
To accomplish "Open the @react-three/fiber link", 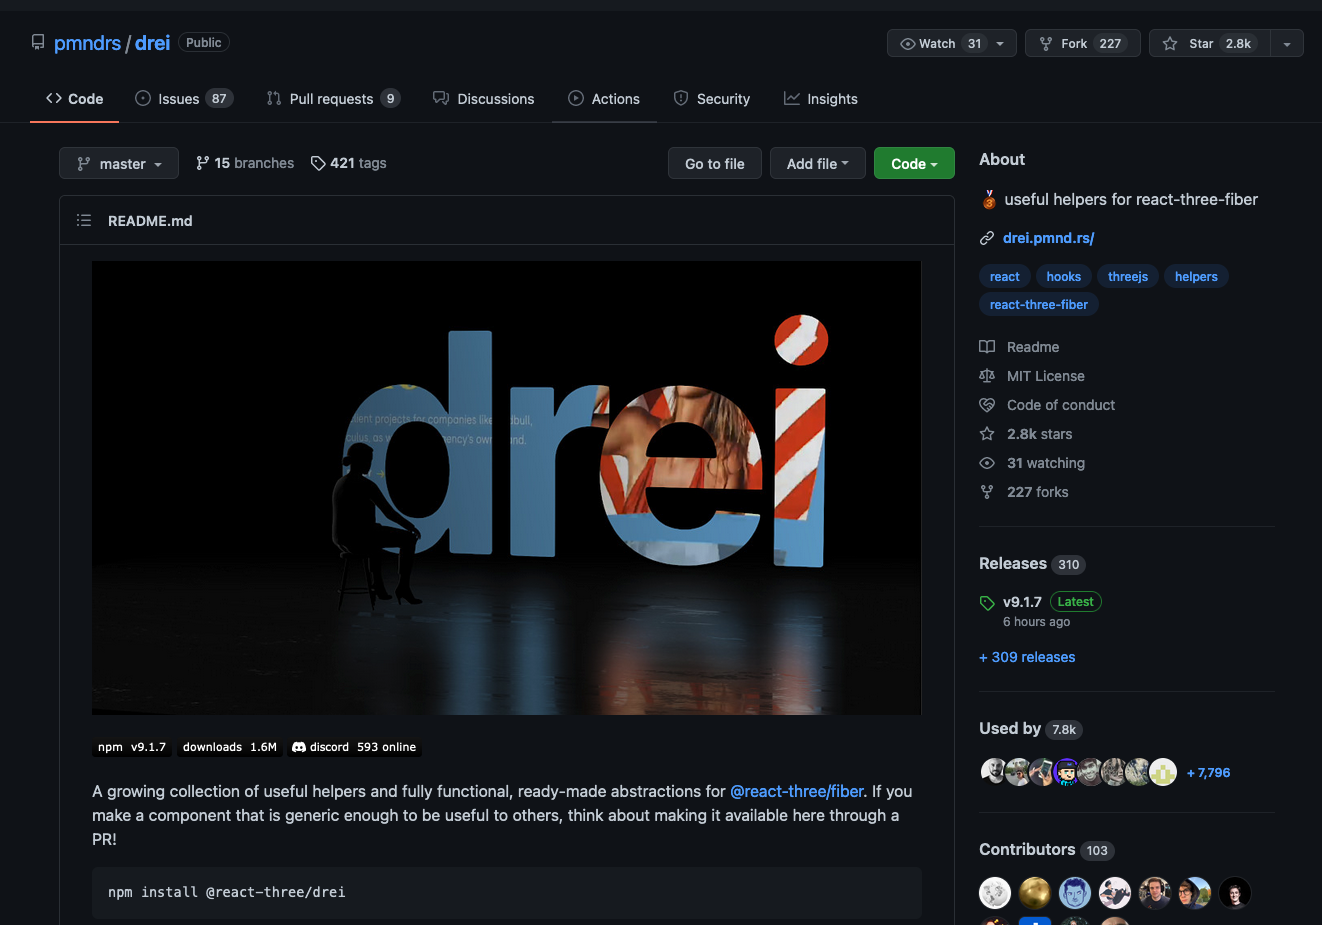I will tap(797, 791).
